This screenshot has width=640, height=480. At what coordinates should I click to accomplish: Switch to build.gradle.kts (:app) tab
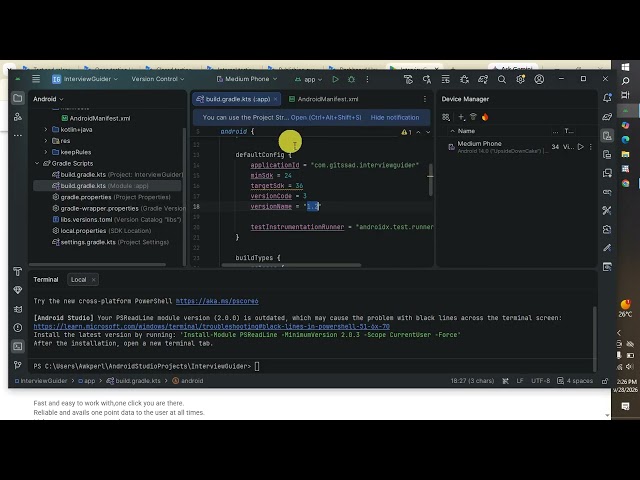pos(238,99)
